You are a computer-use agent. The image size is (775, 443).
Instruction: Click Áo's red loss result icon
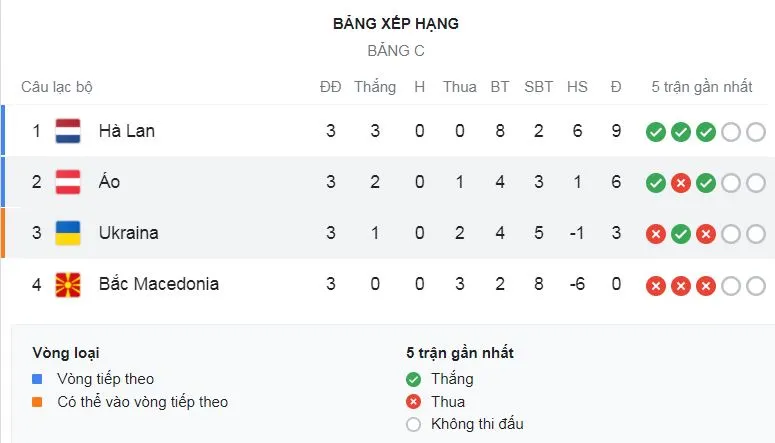click(x=681, y=183)
